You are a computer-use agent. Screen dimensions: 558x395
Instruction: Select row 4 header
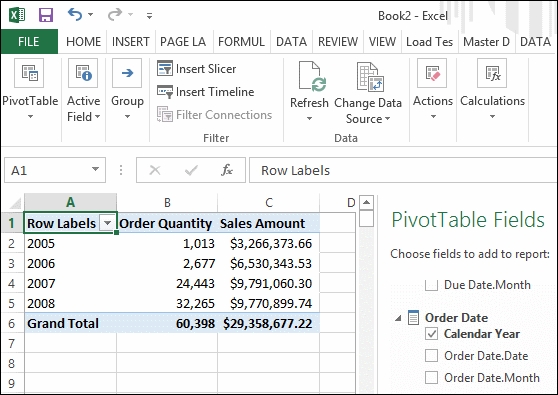[12, 284]
